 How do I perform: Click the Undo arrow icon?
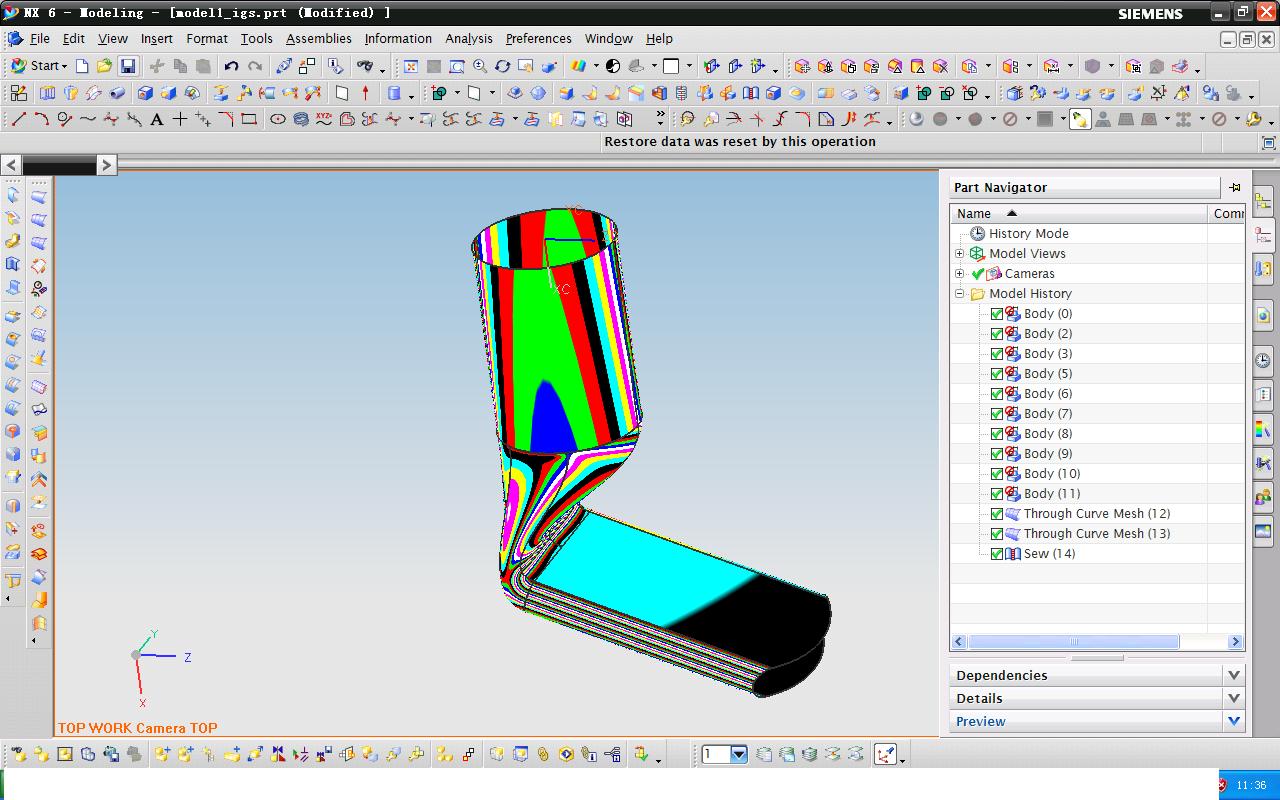[x=232, y=66]
